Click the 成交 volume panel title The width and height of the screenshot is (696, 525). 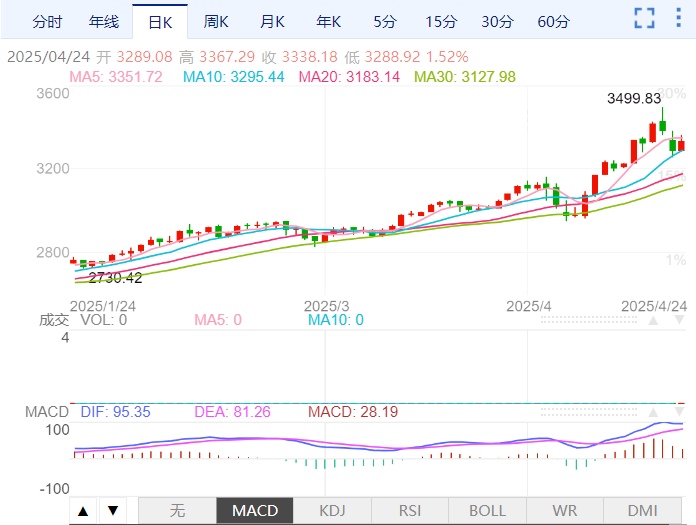[54, 320]
